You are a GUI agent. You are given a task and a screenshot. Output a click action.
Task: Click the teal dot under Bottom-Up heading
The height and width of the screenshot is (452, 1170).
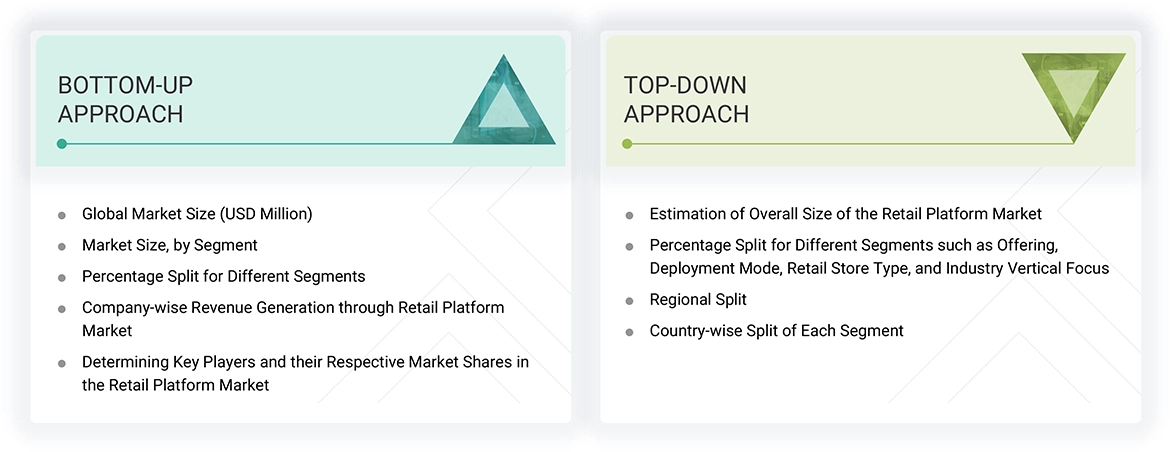click(62, 144)
